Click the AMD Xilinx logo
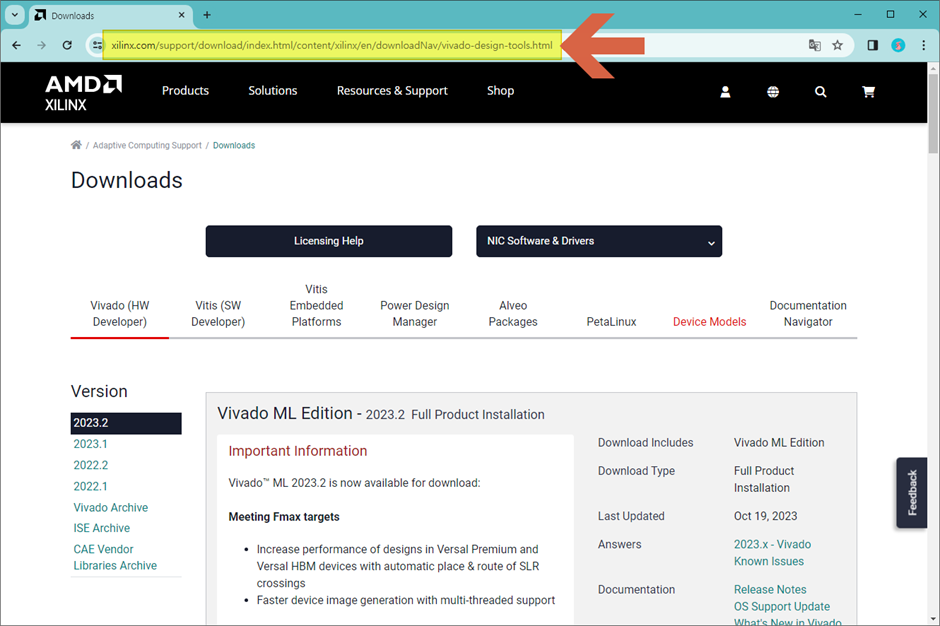Viewport: 940px width, 626px height. [83, 93]
